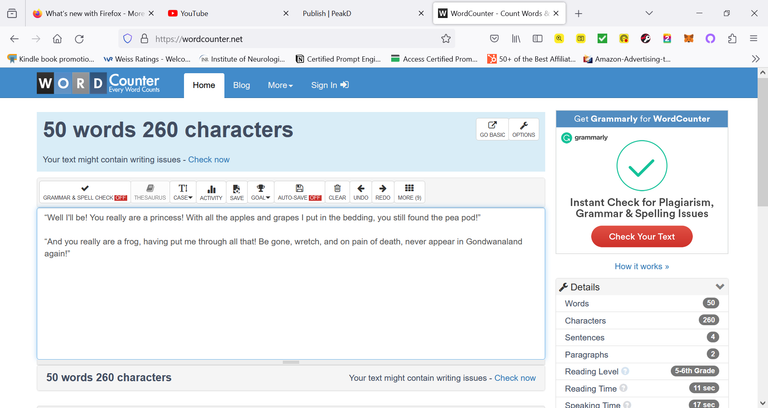
Task: Click the Save toolbar icon
Action: [x=237, y=192]
